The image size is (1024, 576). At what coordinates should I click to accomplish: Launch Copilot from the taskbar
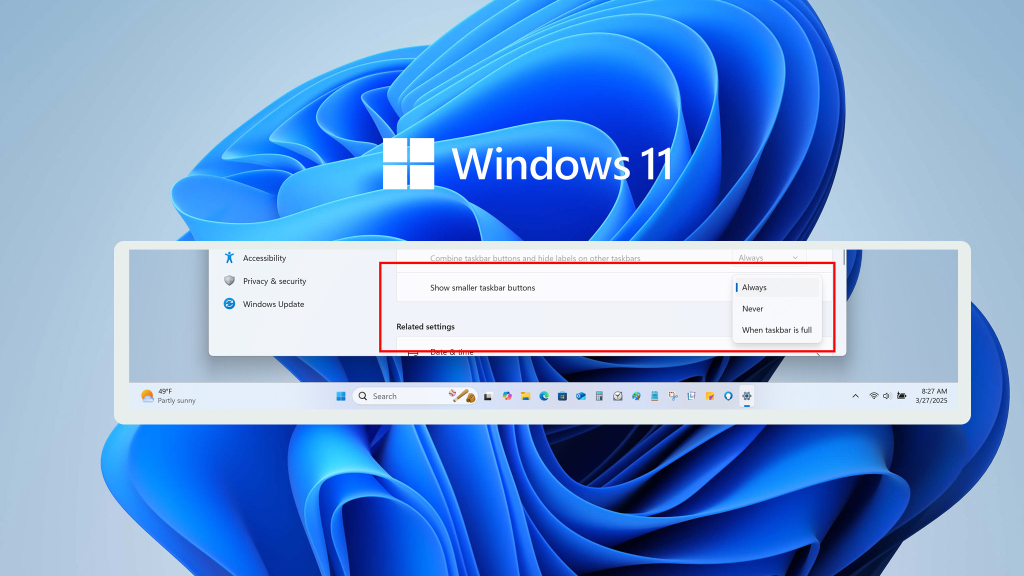[x=507, y=396]
